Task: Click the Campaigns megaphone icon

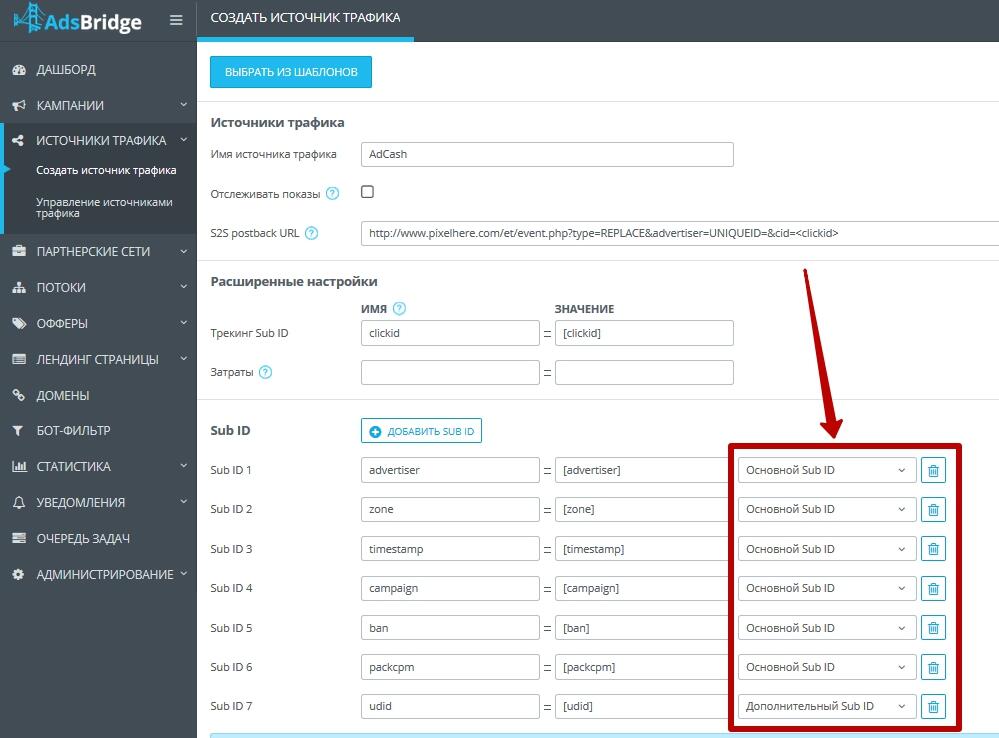Action: click(x=19, y=105)
